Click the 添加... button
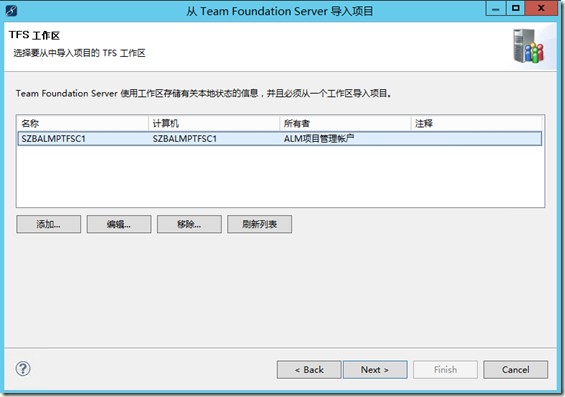Screen dimensions: 565x397 (48, 224)
